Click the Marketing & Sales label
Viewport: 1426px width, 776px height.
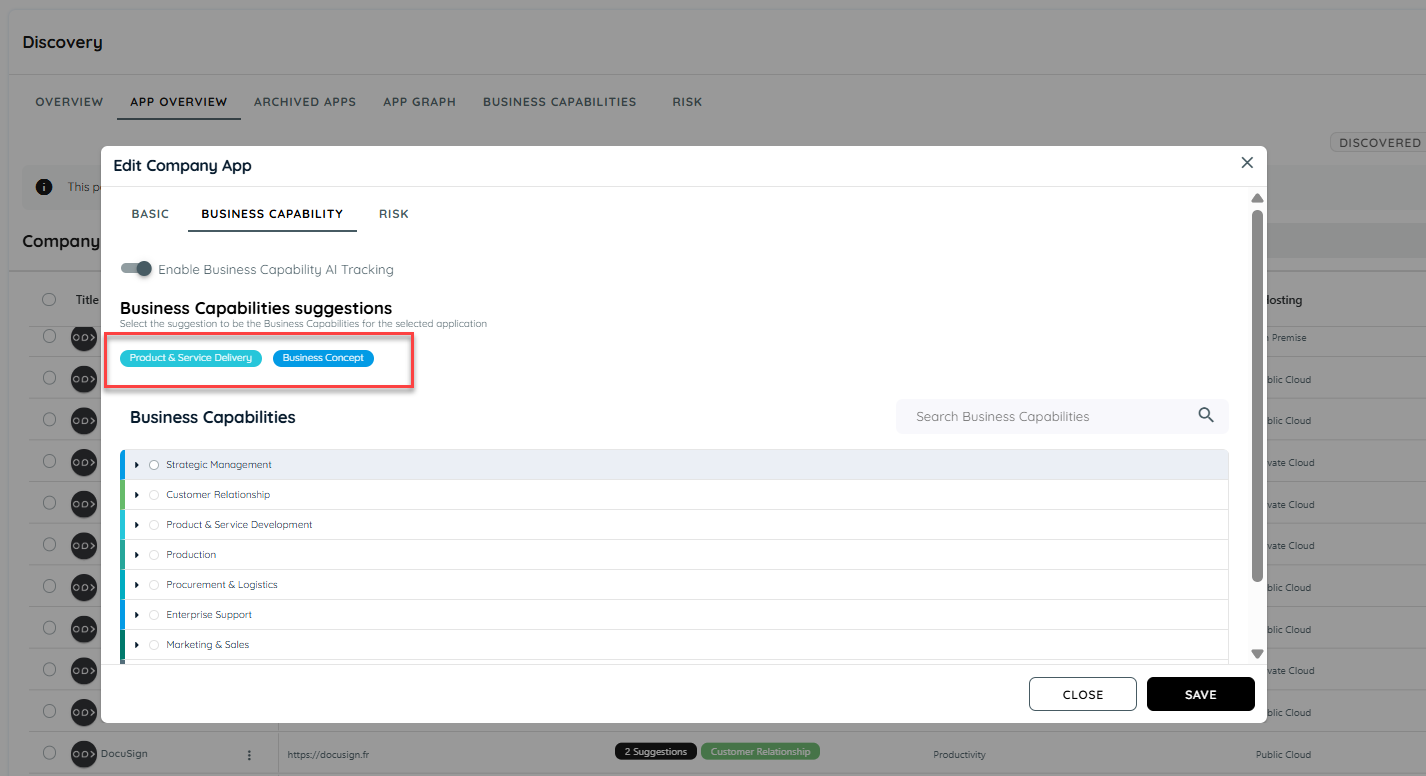click(x=208, y=645)
